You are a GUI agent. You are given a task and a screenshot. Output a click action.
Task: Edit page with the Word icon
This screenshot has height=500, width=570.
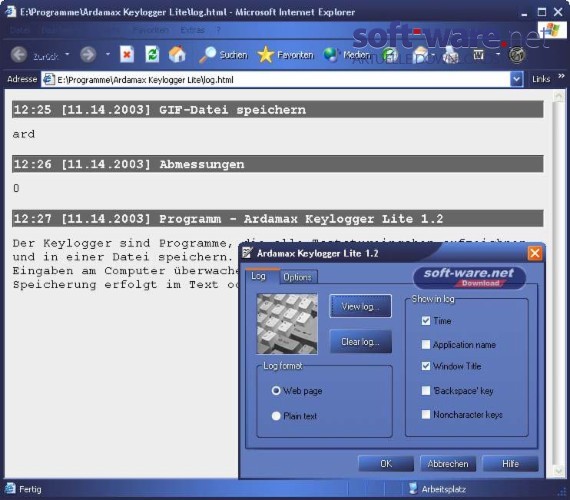[479, 55]
